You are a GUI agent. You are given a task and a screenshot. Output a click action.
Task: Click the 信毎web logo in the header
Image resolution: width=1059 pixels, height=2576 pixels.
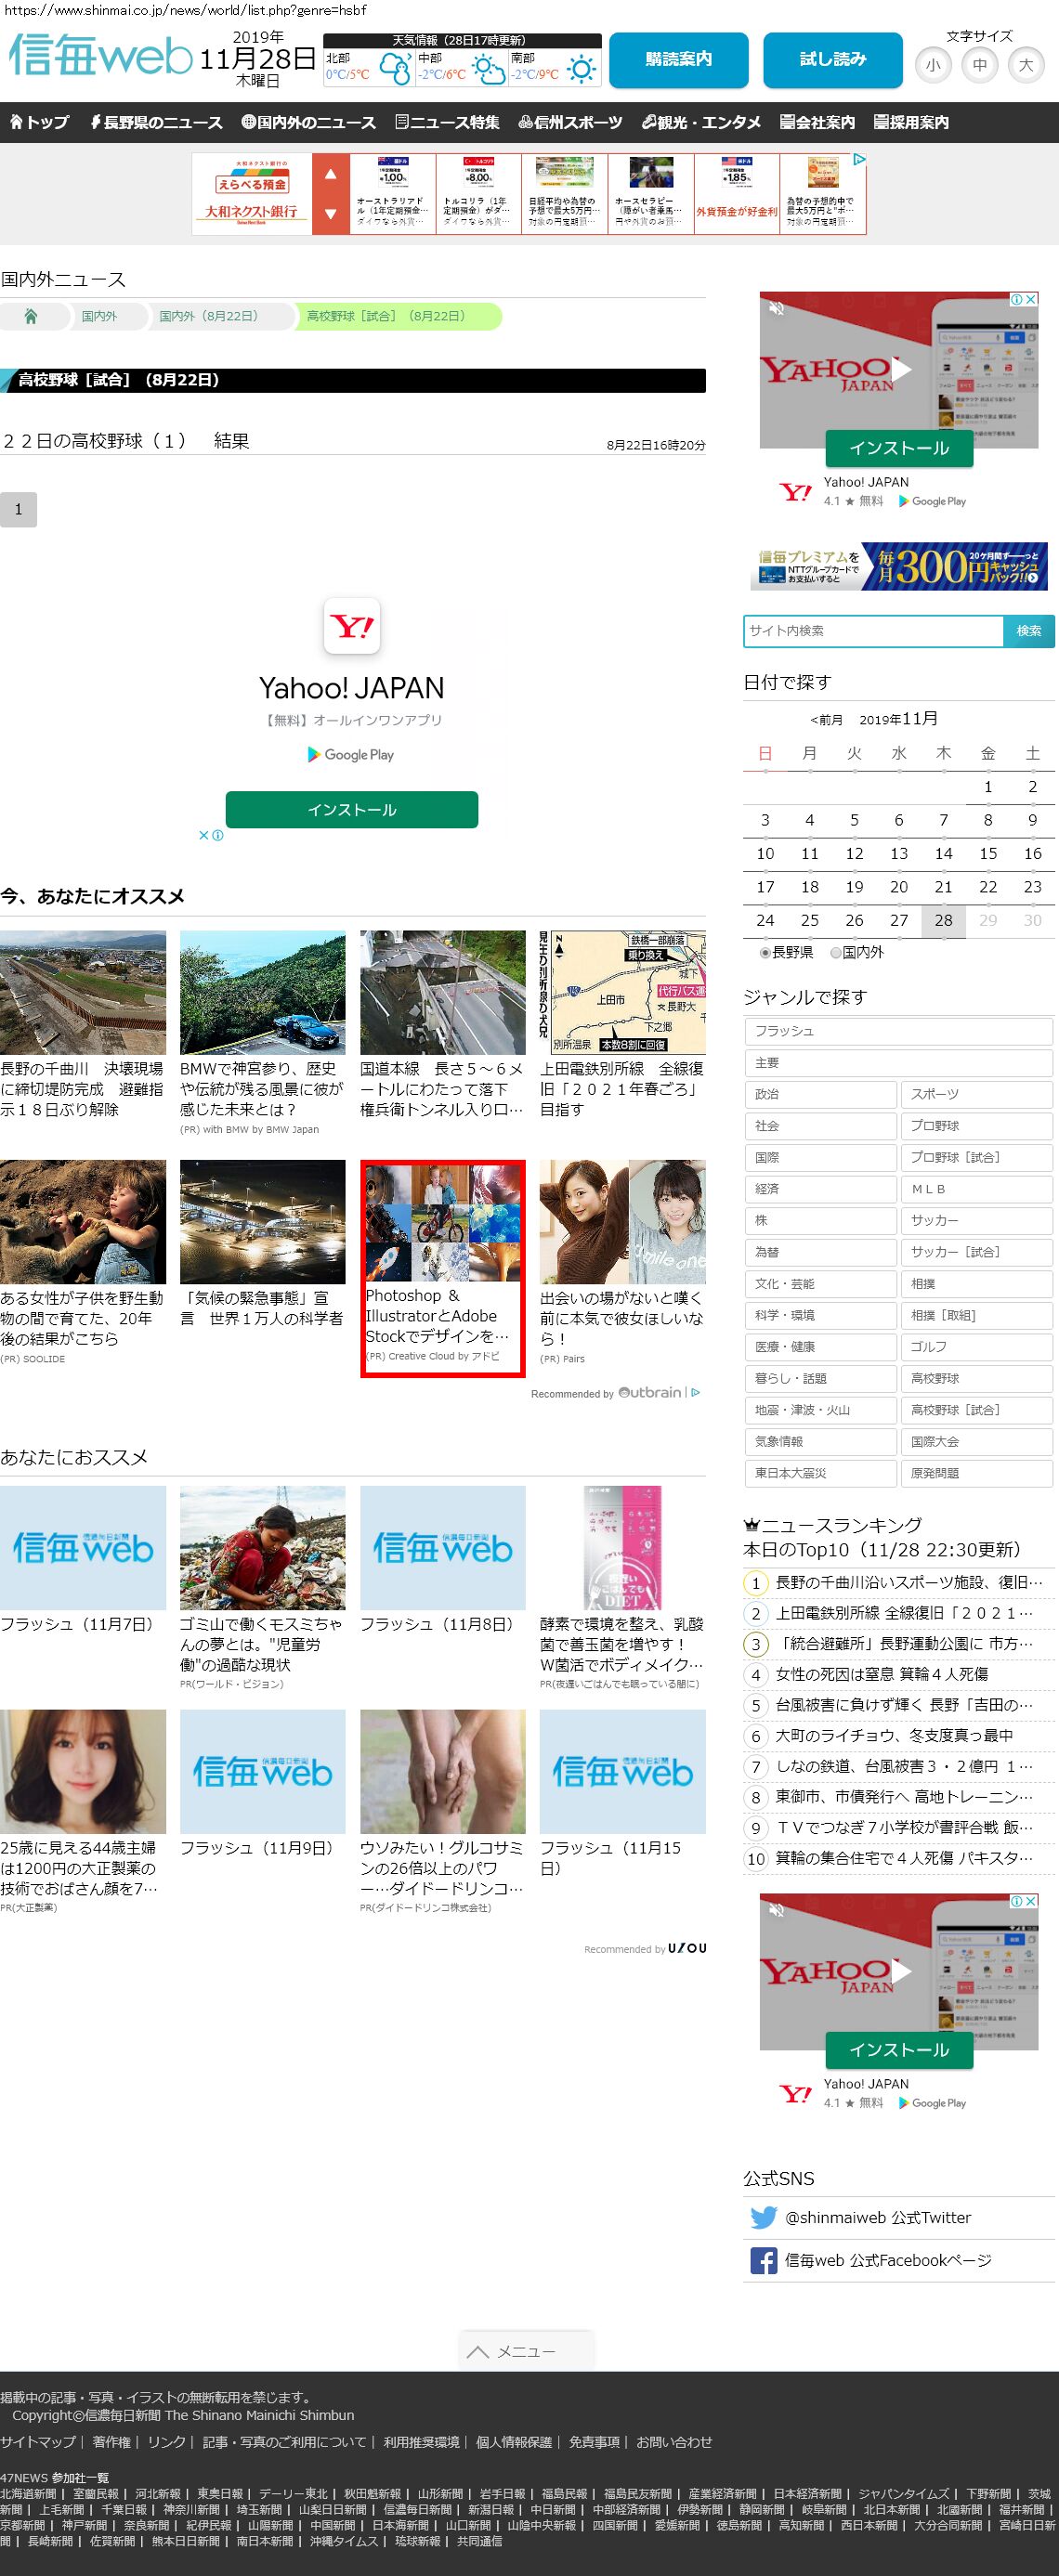pos(100,56)
